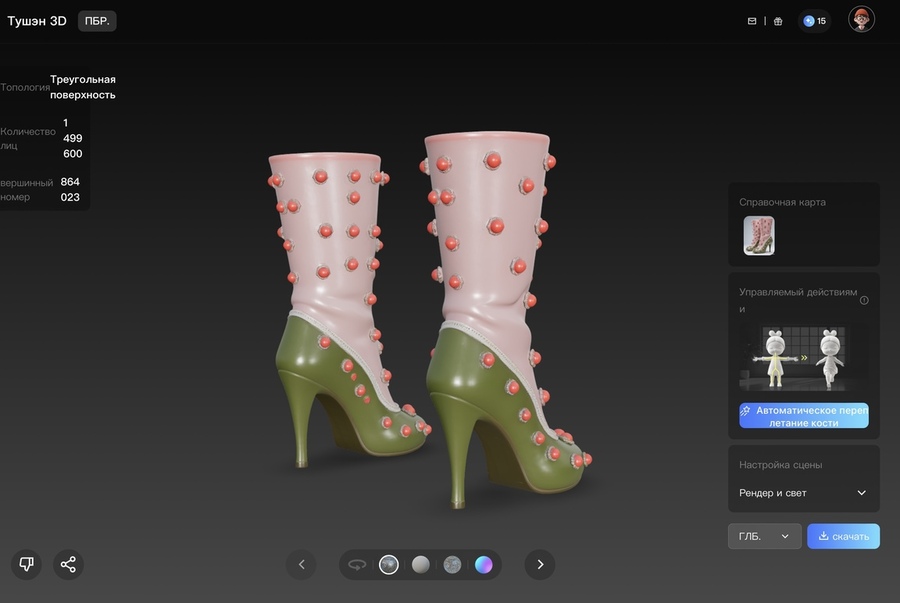
Task: Open the reference image boot thumbnail
Action: [x=758, y=236]
